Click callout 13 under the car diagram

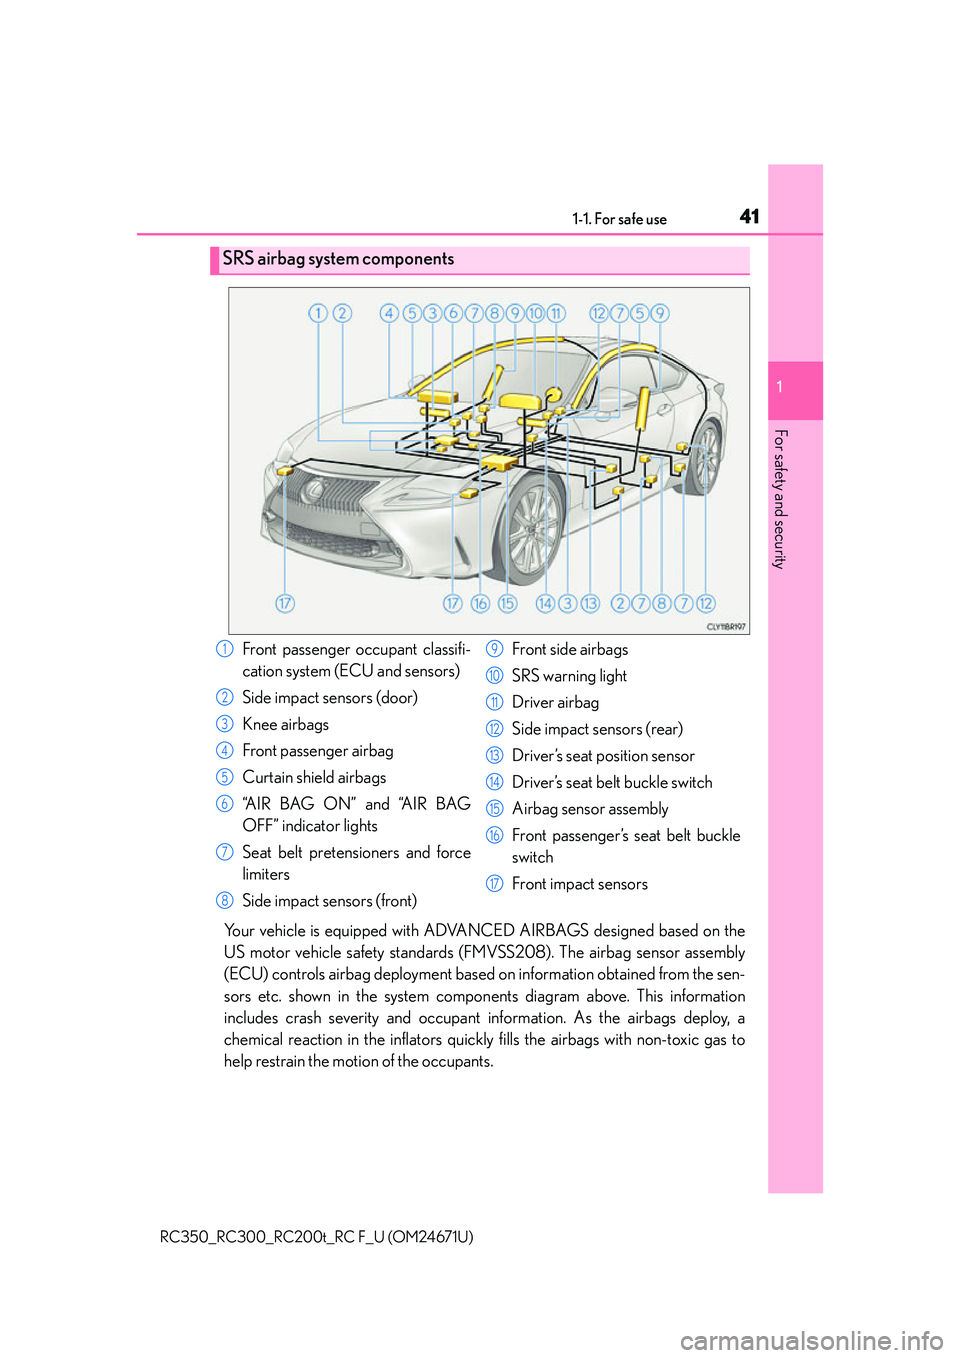click(x=590, y=603)
